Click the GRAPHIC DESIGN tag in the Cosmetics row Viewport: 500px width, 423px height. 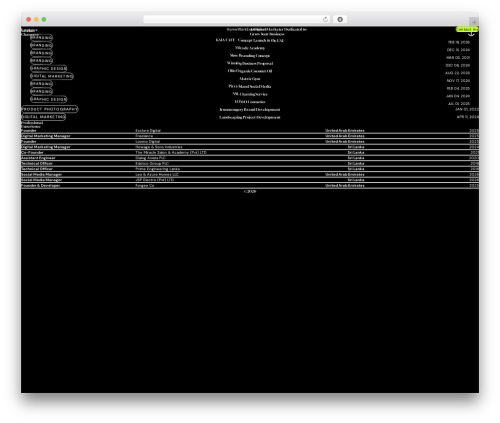pyautogui.click(x=48, y=99)
